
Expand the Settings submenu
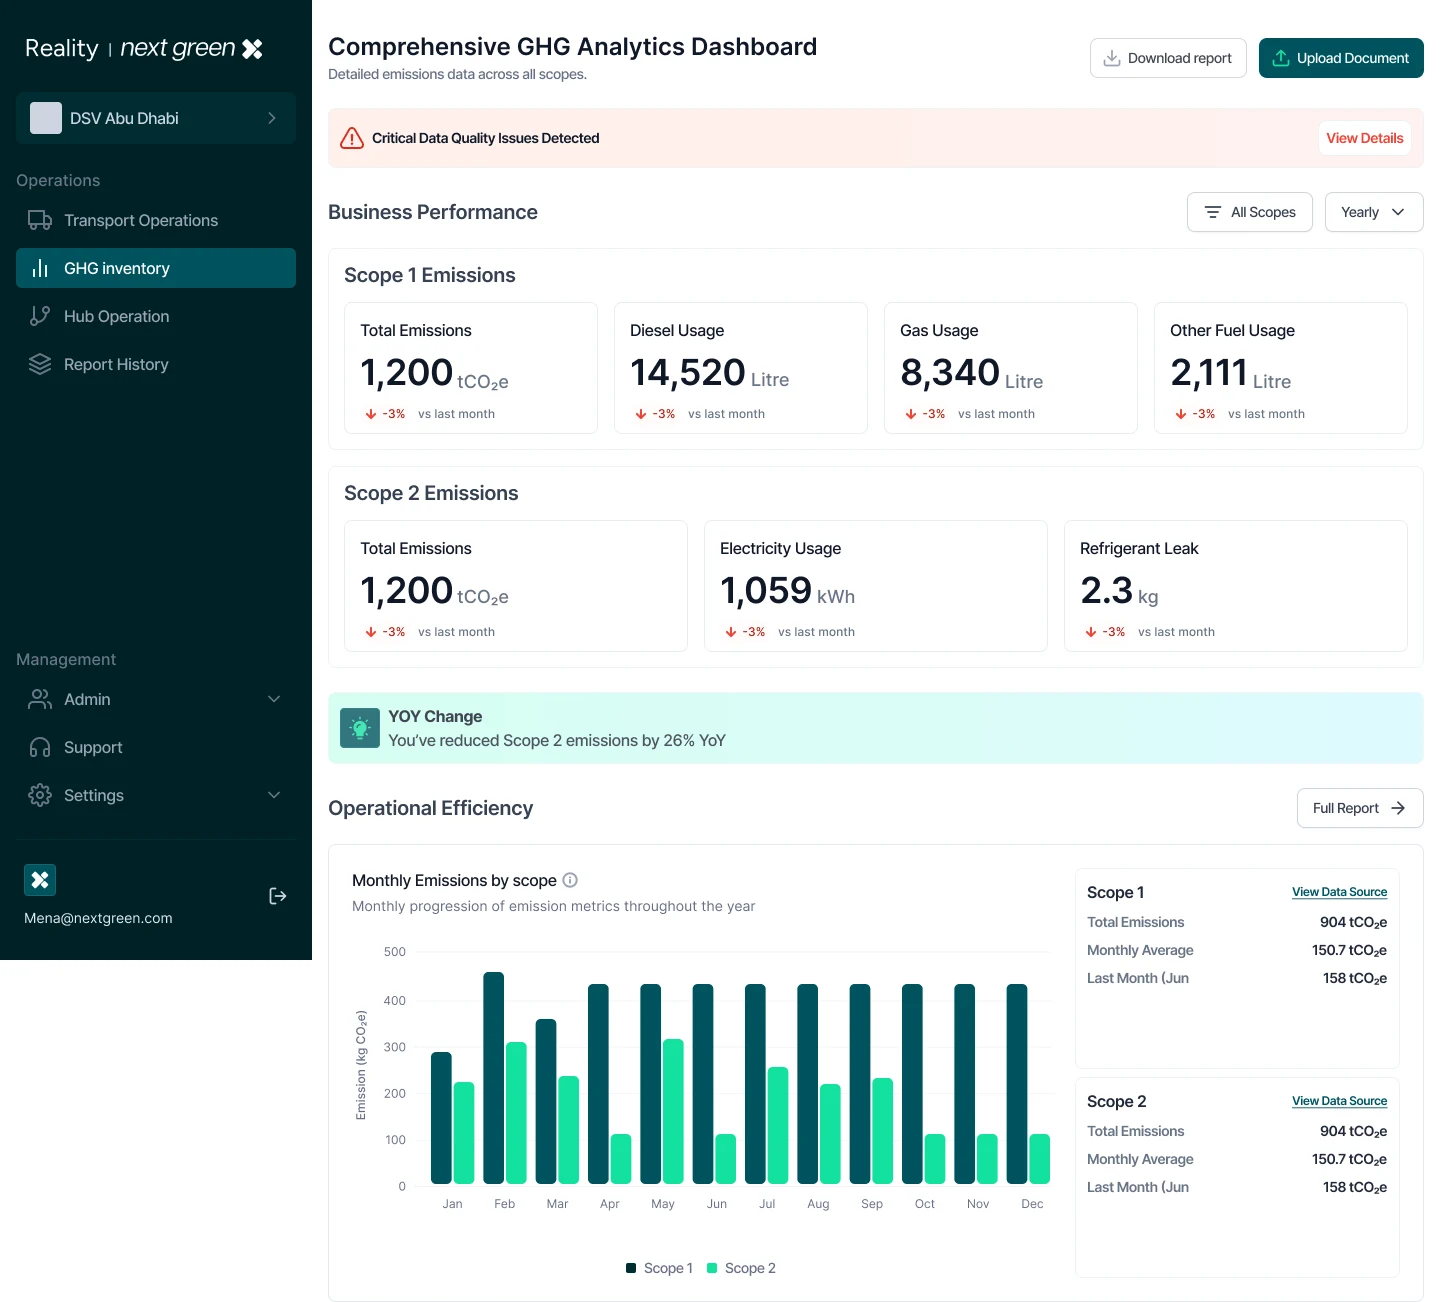coord(156,795)
